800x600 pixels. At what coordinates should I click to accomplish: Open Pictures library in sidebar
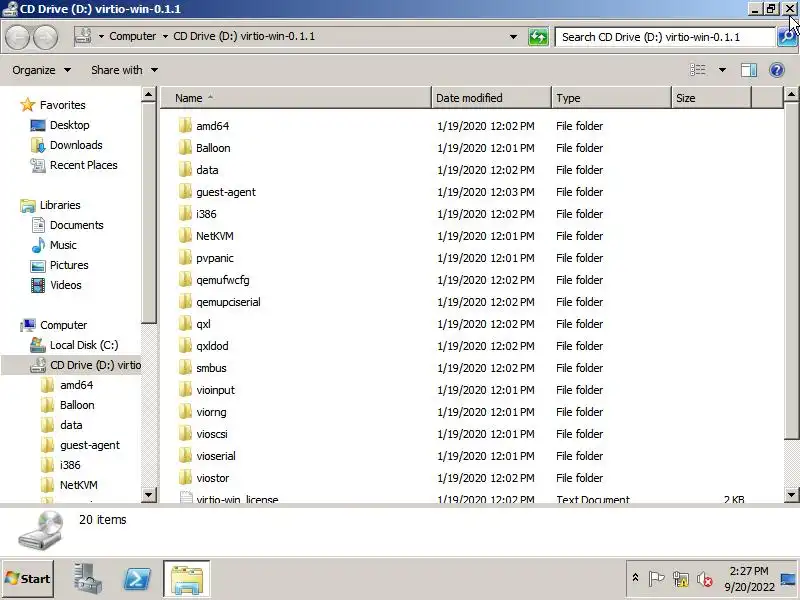click(x=59, y=265)
